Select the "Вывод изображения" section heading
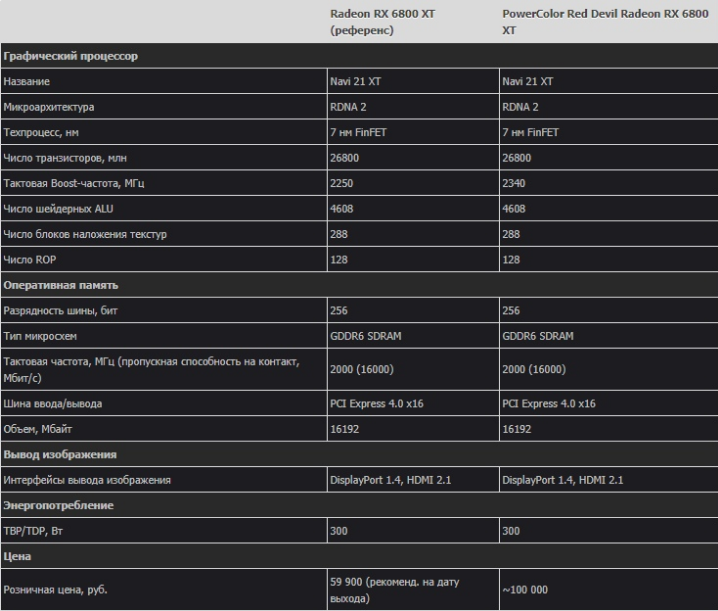The width and height of the screenshot is (718, 611). pyautogui.click(x=60, y=454)
